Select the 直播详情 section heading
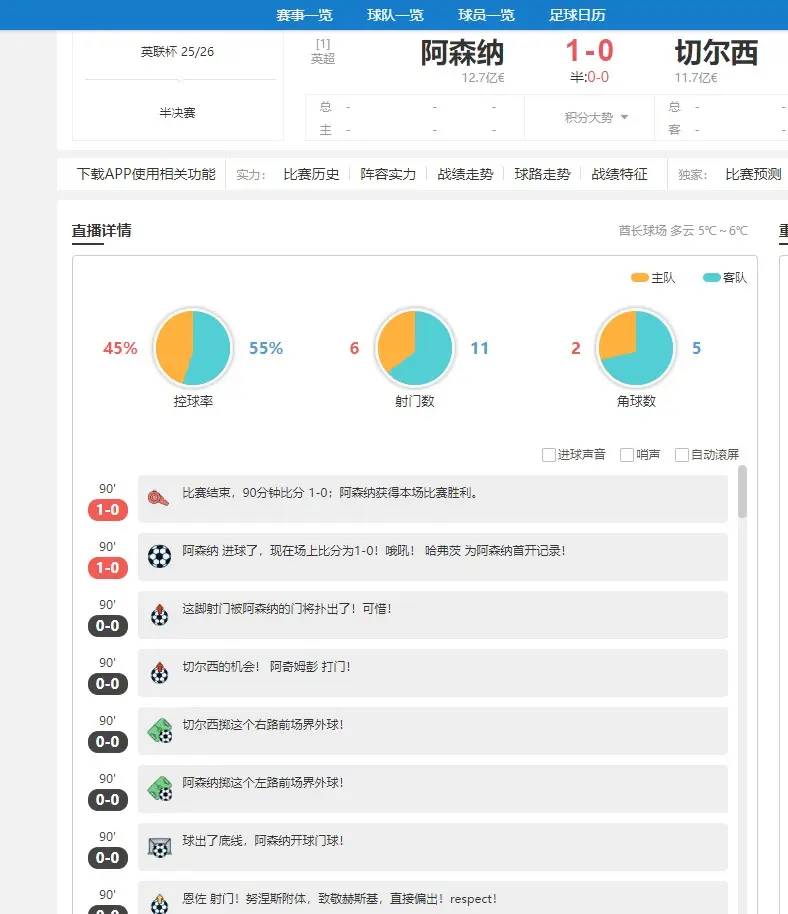Viewport: 788px width, 914px height. (x=101, y=231)
